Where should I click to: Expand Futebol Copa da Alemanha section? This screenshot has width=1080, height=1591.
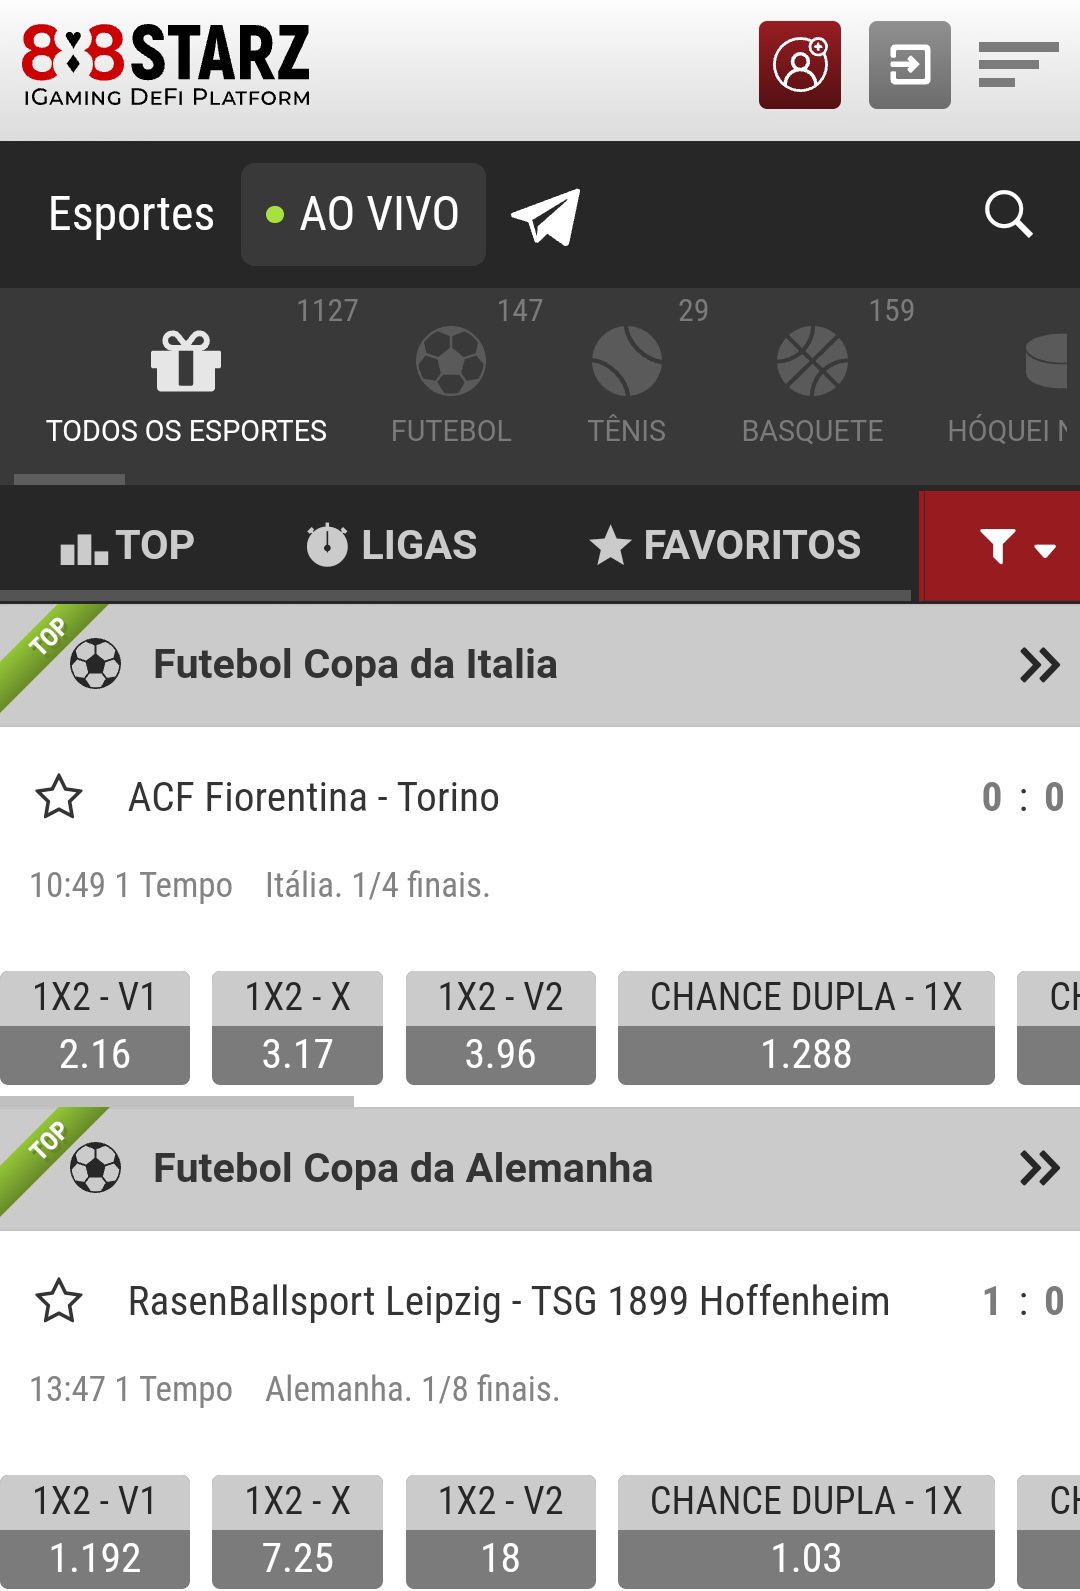[x=1039, y=1168]
